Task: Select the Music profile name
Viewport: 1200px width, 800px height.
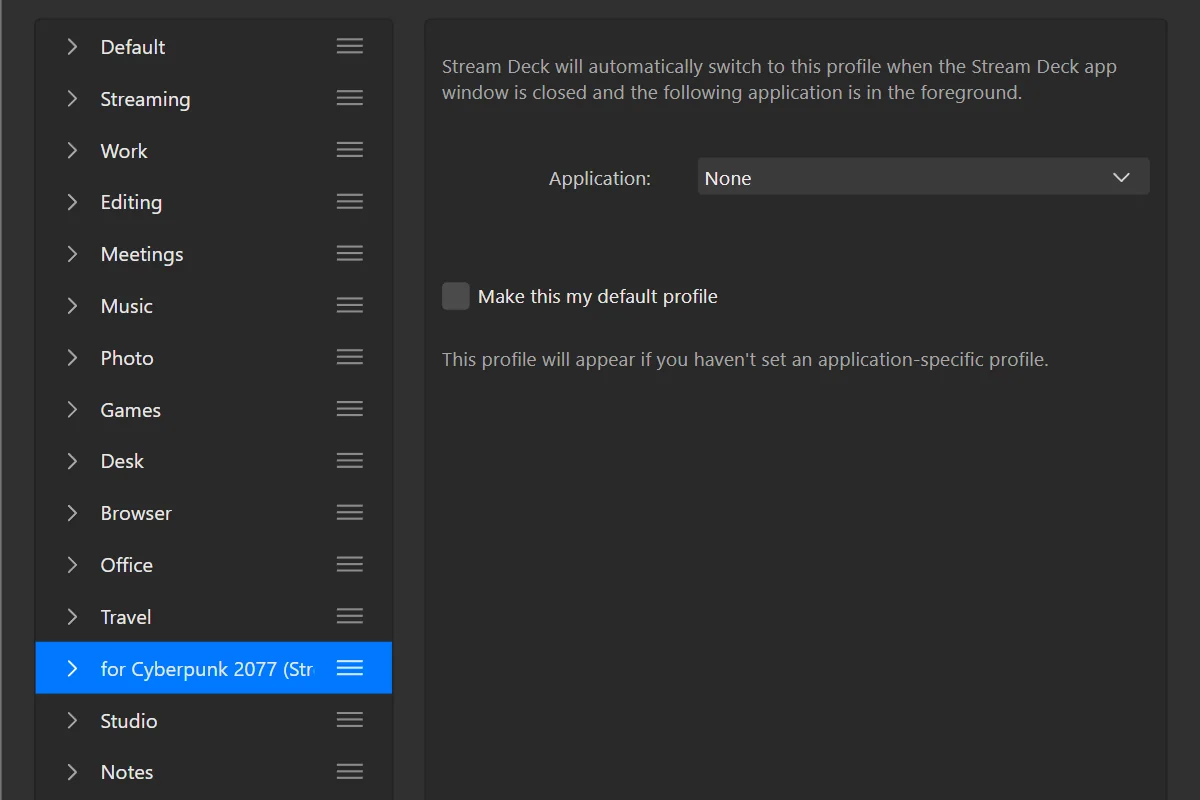Action: [x=127, y=306]
